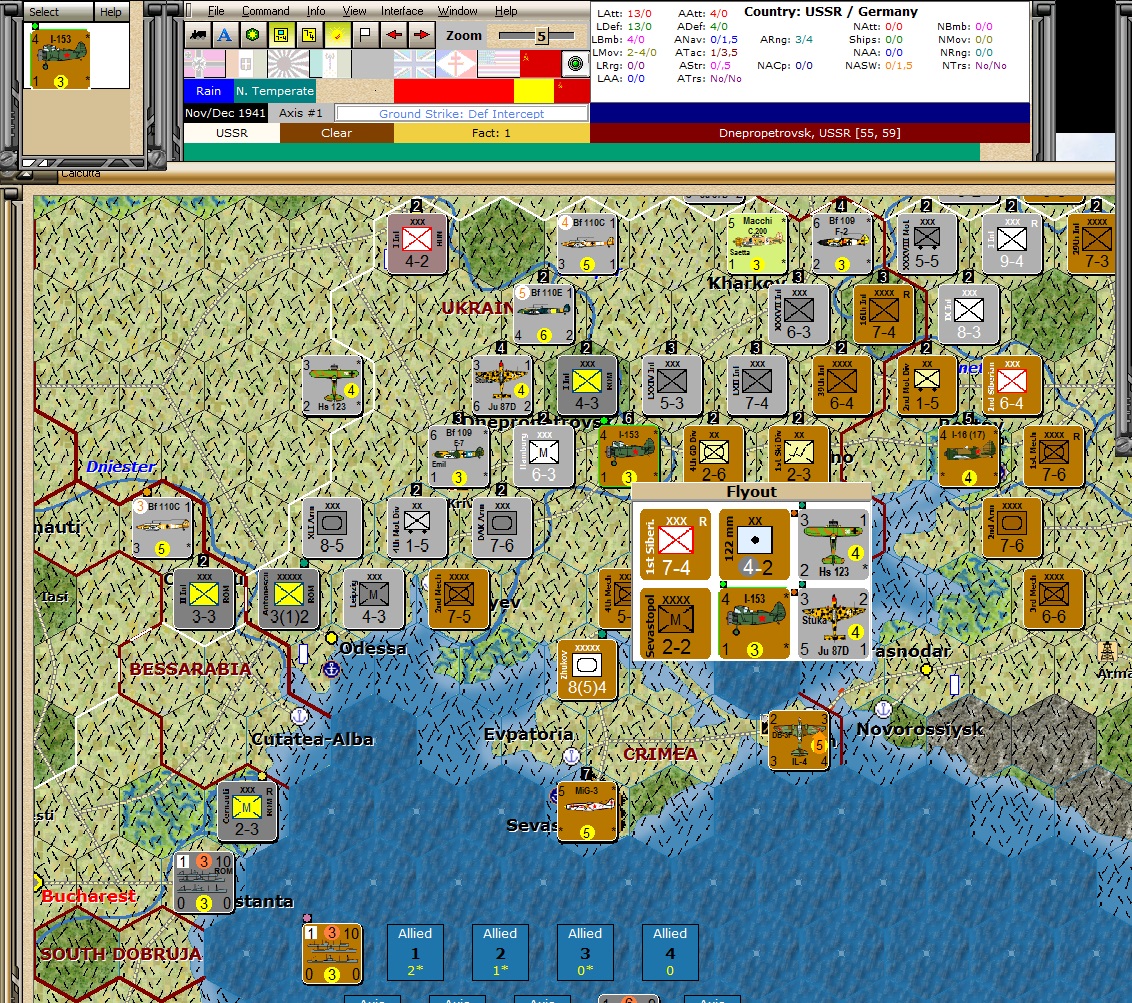
Task: Select the Hamburg 6-3 mechanized counter
Action: coord(544,456)
